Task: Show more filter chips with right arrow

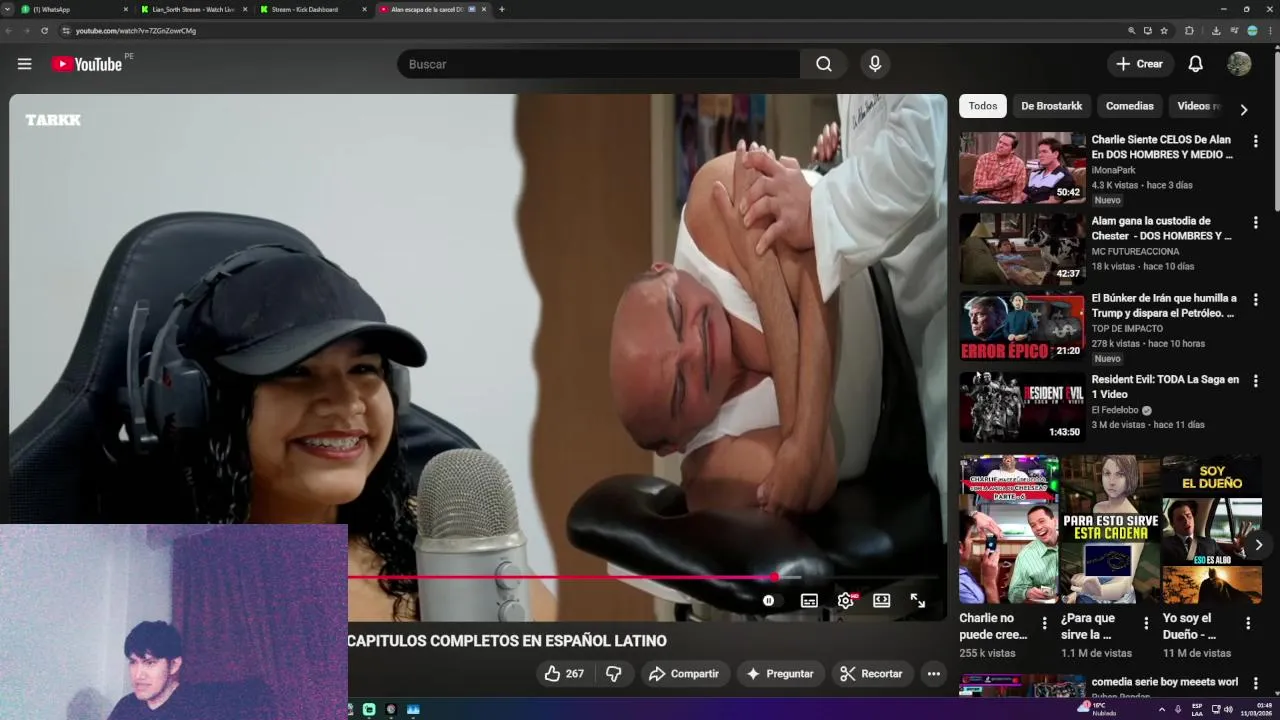Action: pos(1244,109)
